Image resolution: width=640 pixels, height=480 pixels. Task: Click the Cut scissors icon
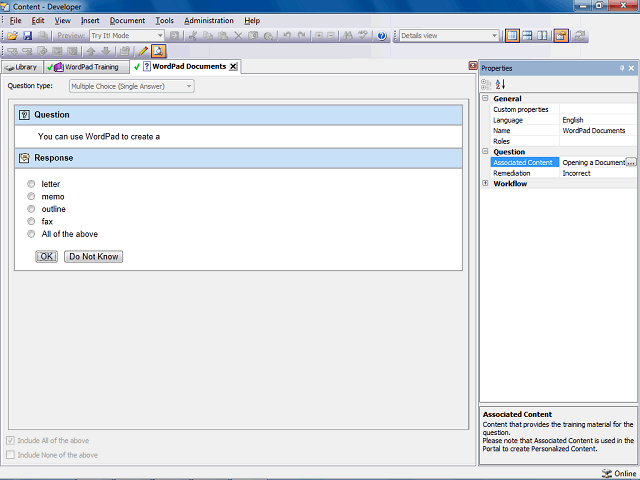[x=193, y=36]
